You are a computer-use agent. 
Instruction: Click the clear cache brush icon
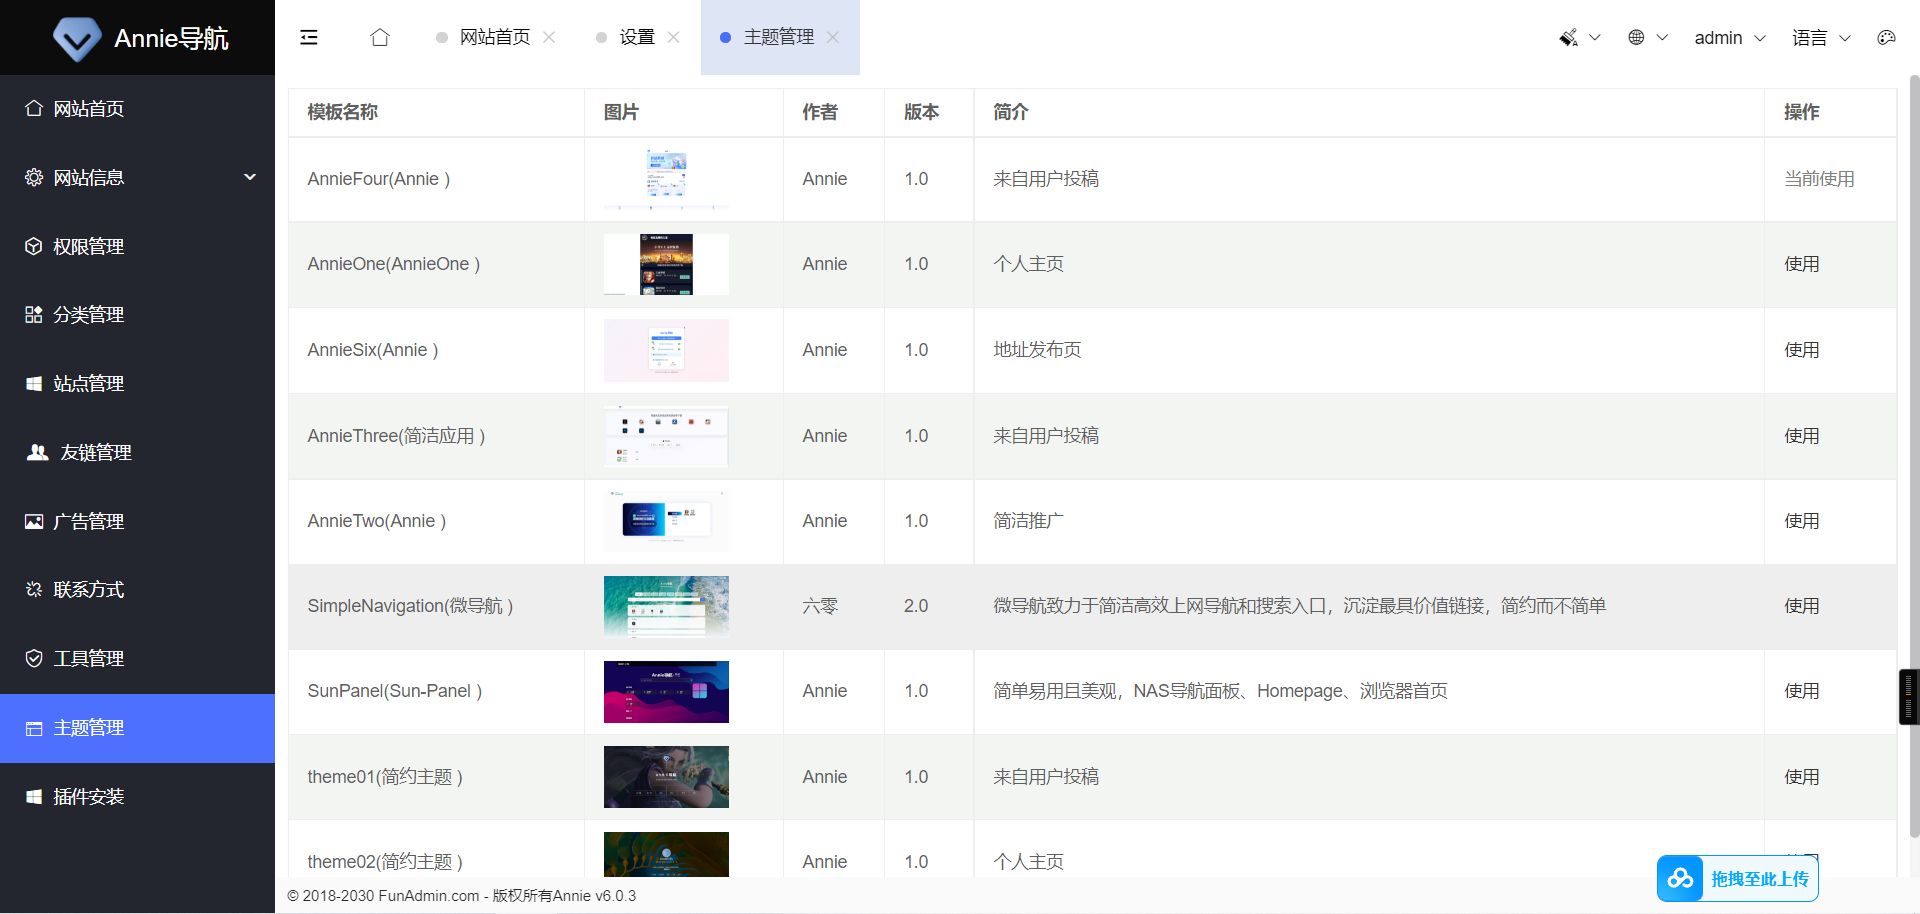(1568, 37)
